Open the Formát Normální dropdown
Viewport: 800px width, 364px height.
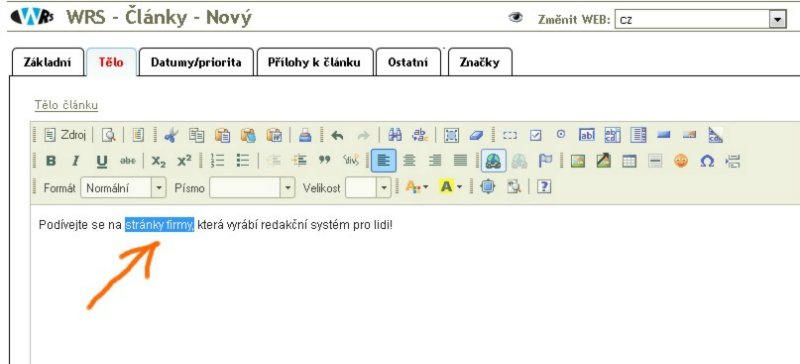(123, 188)
